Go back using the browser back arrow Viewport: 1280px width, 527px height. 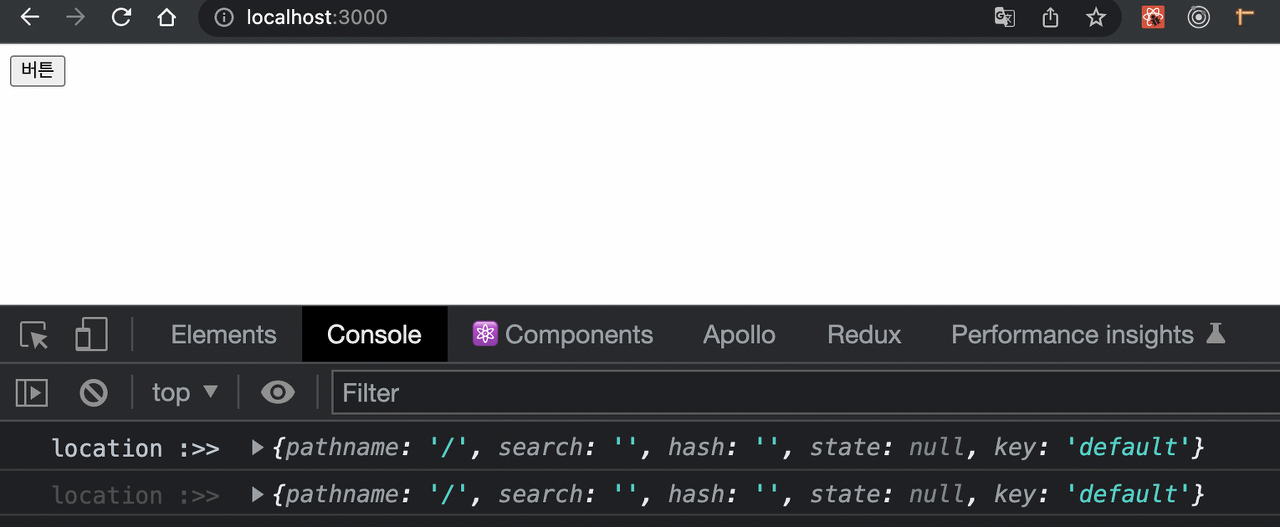(30, 17)
